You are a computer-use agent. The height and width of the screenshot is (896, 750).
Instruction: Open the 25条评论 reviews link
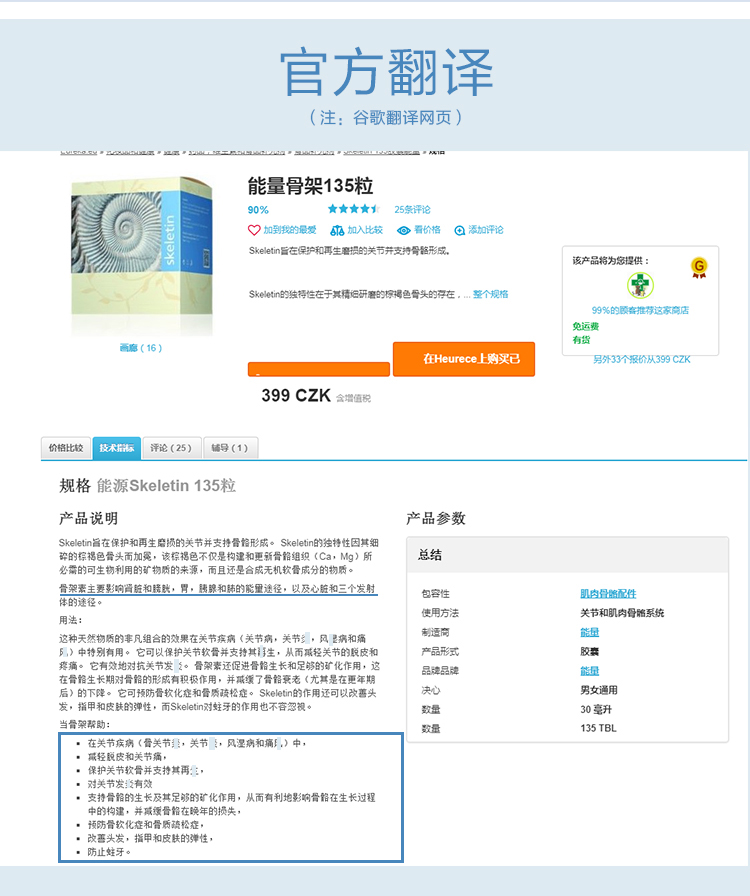pos(412,210)
